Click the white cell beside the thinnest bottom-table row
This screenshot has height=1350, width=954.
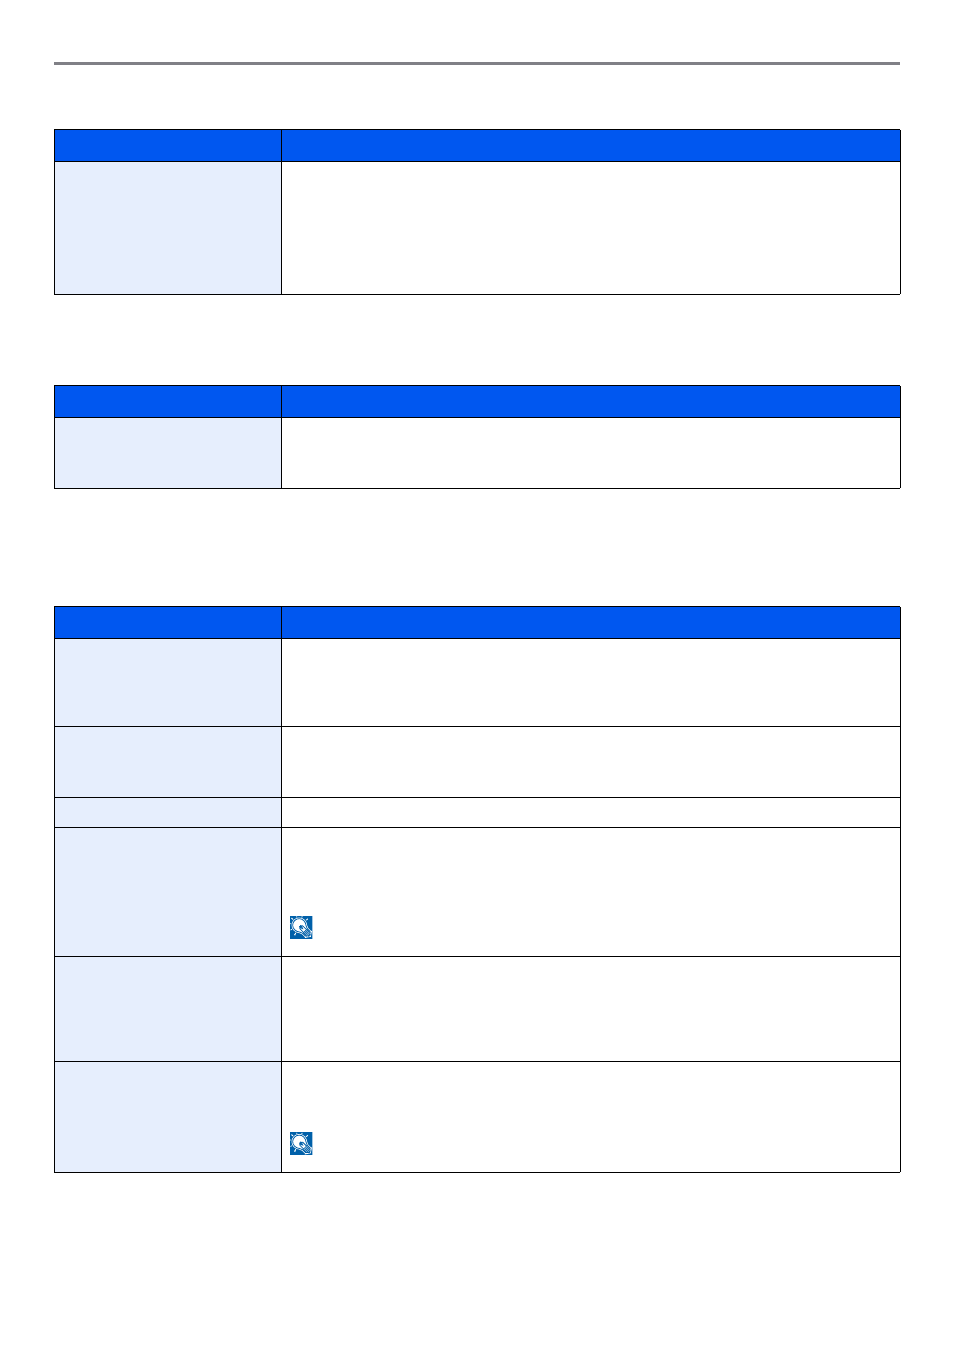click(591, 812)
